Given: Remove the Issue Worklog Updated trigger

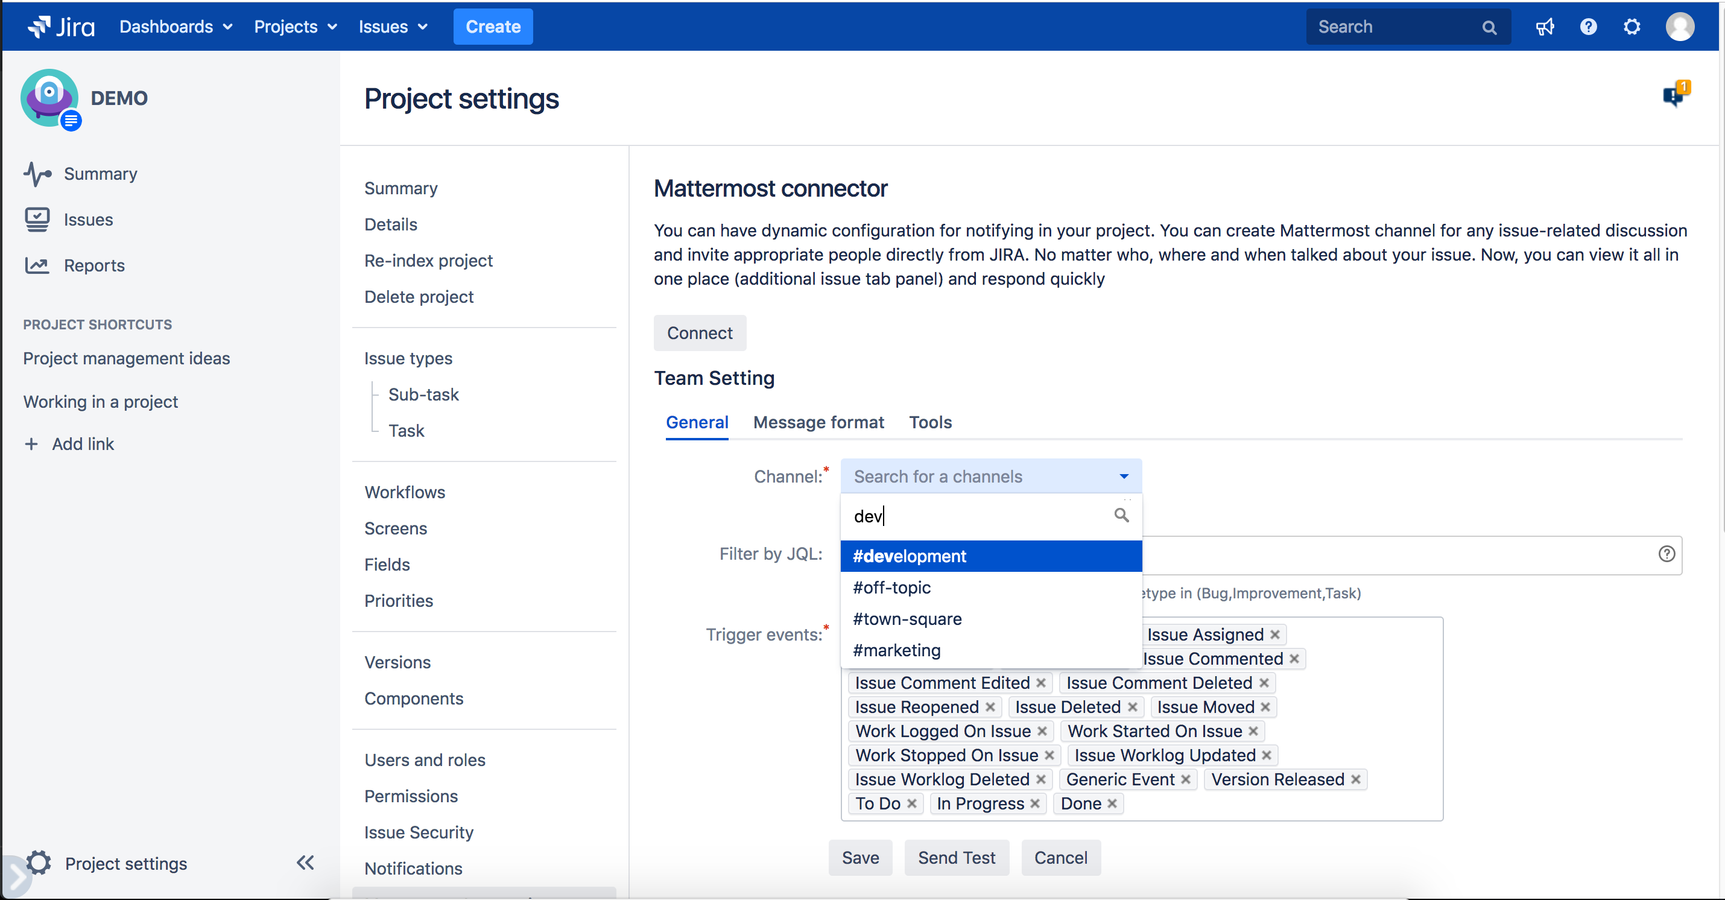Looking at the screenshot, I should click(x=1267, y=755).
